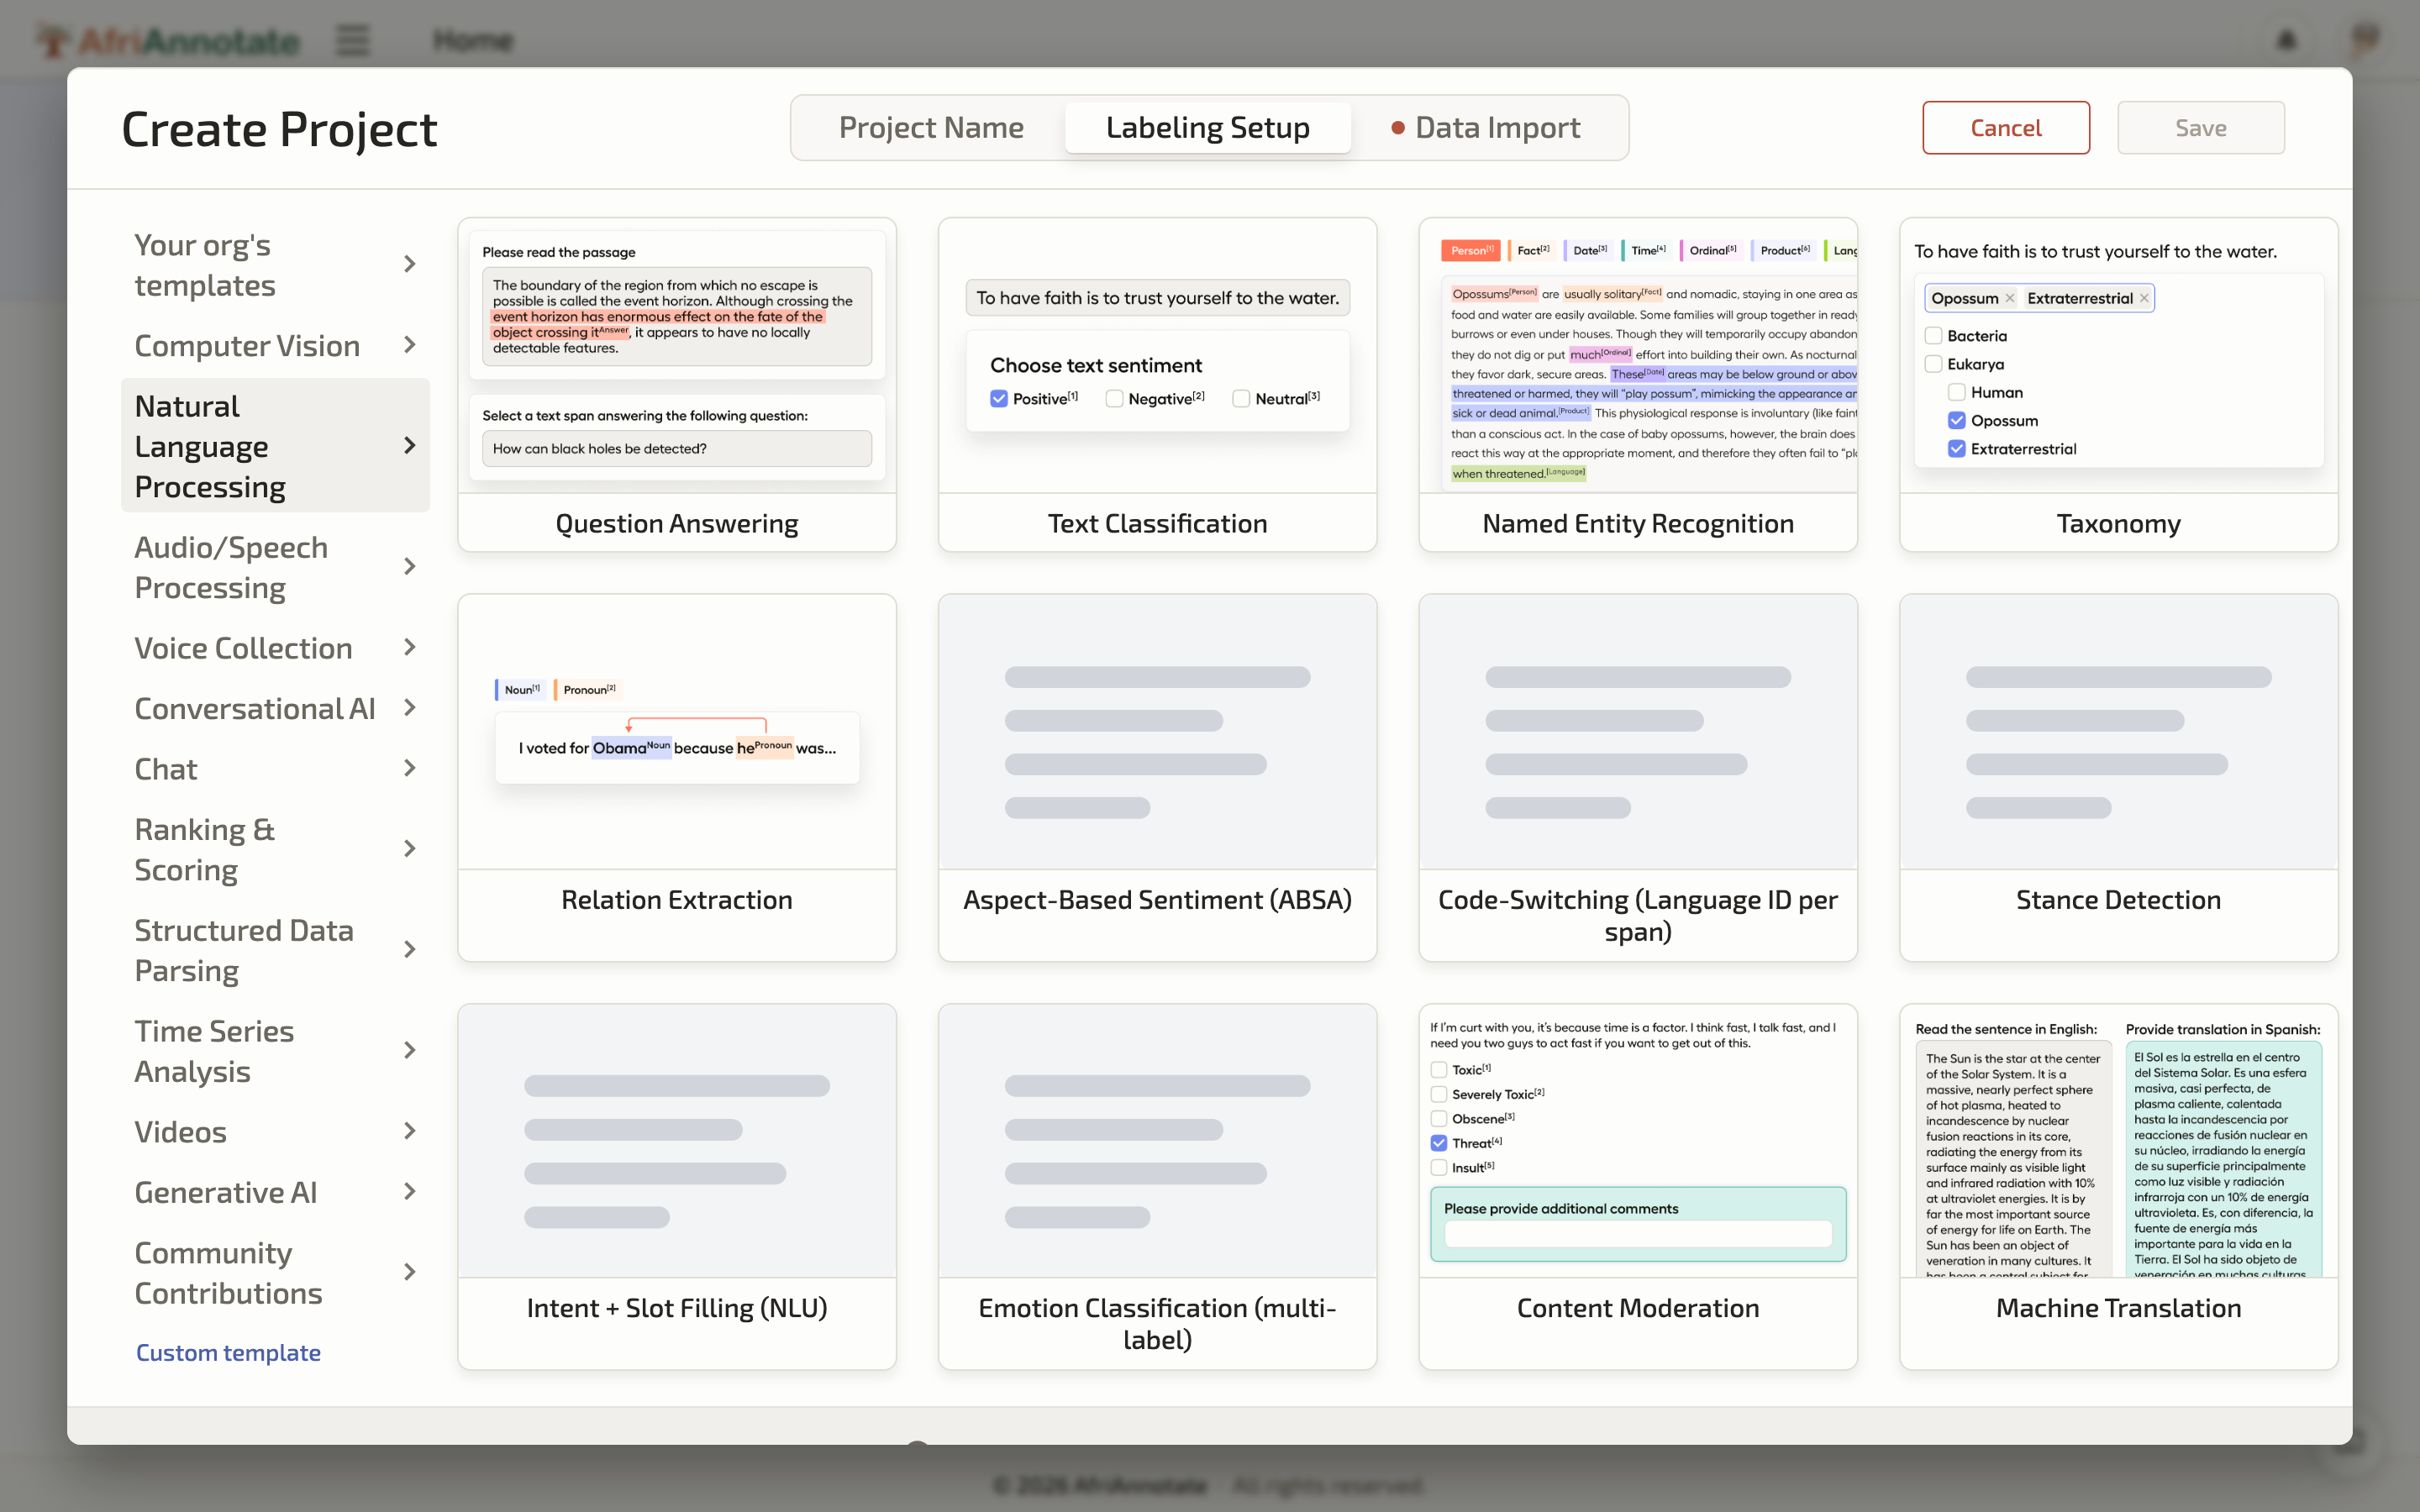
Task: Check the Severely Toxic checkbox
Action: point(1439,1094)
